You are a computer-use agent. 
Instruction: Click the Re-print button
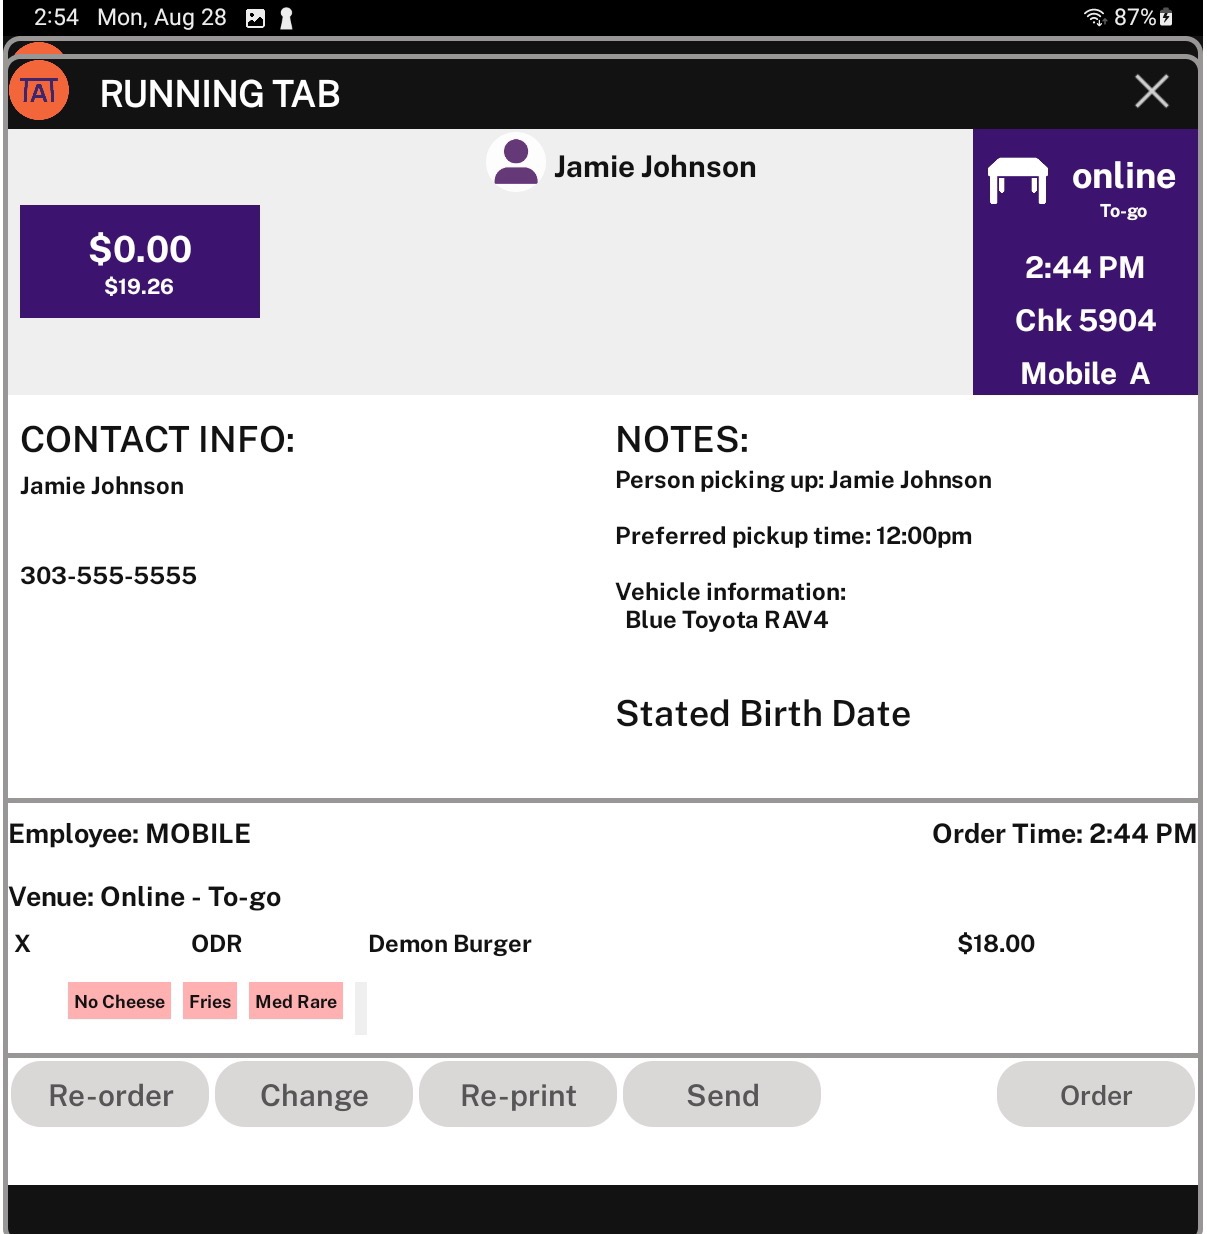pyautogui.click(x=518, y=1095)
